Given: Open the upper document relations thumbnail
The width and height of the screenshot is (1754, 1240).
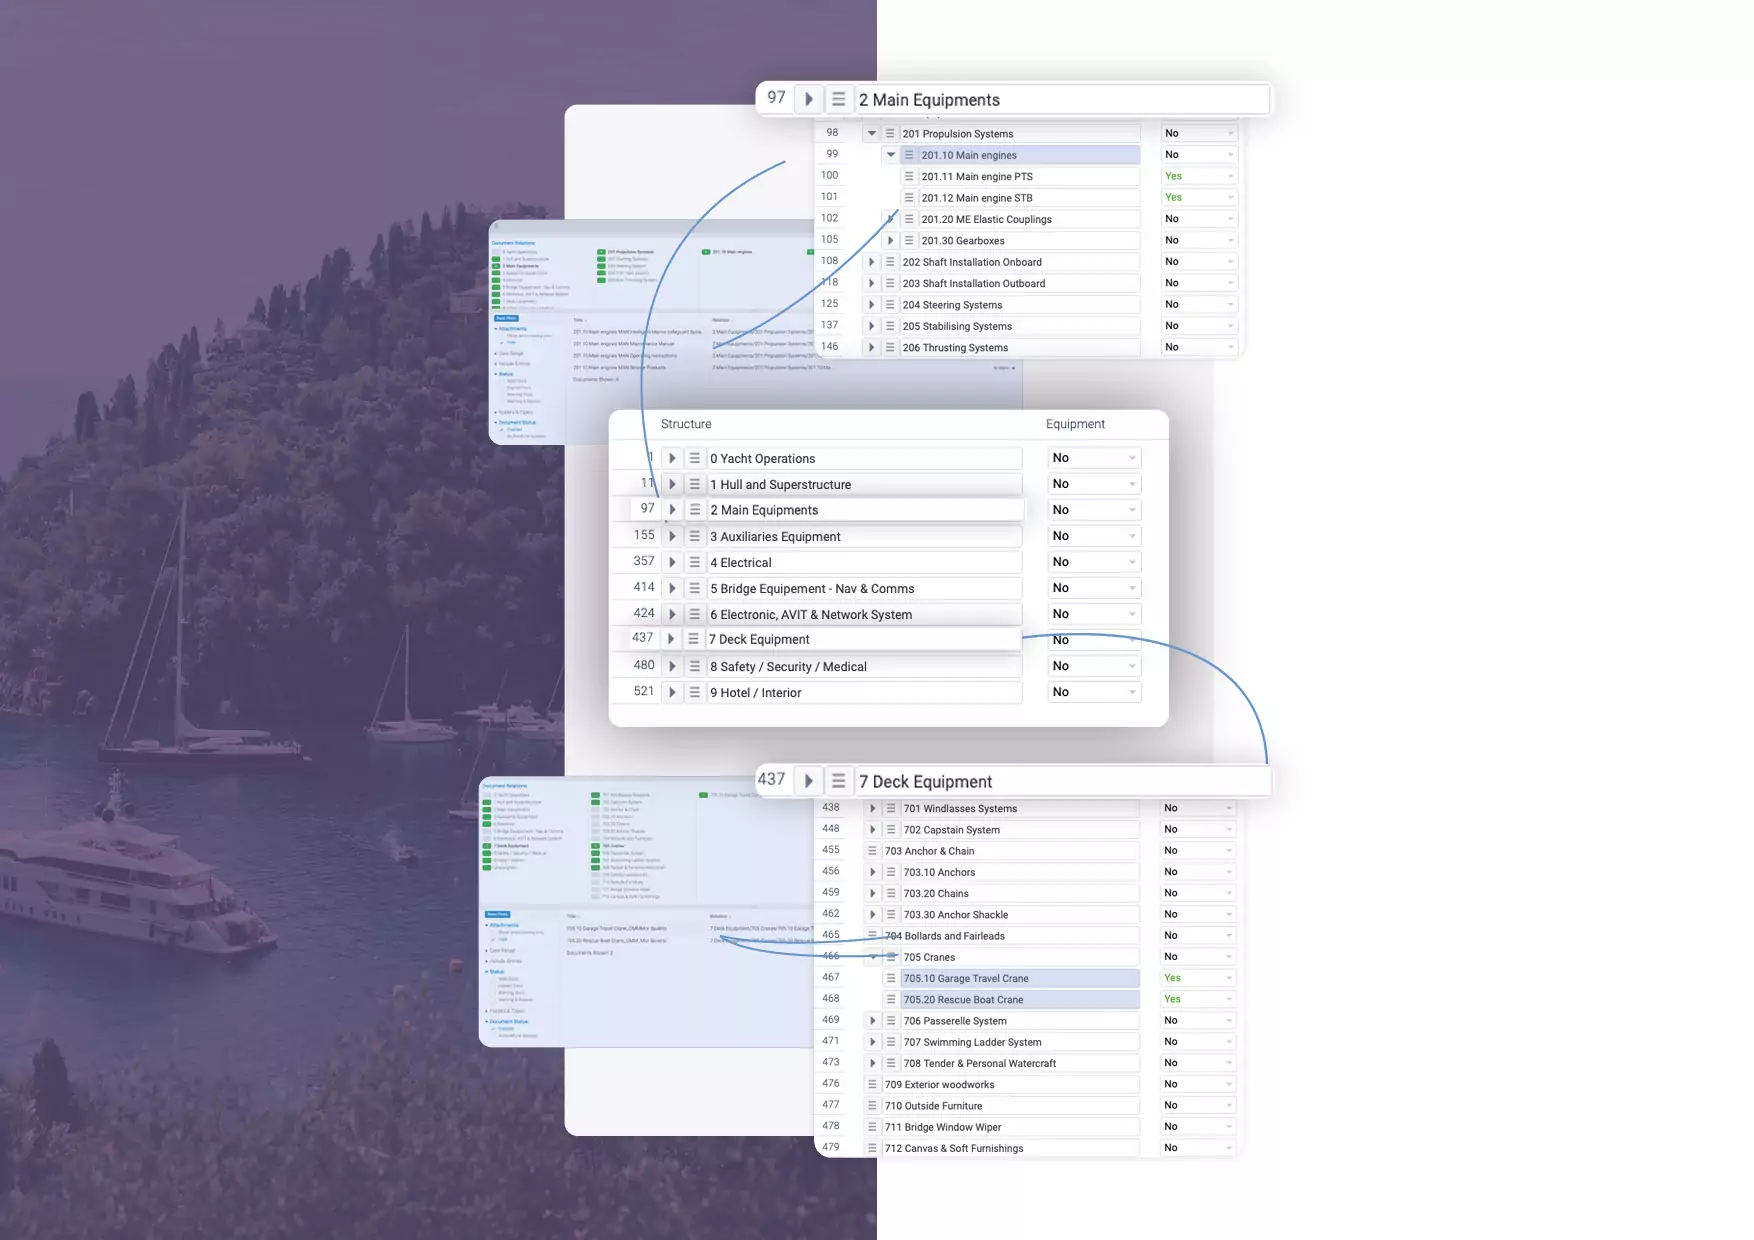Looking at the screenshot, I should 650,330.
